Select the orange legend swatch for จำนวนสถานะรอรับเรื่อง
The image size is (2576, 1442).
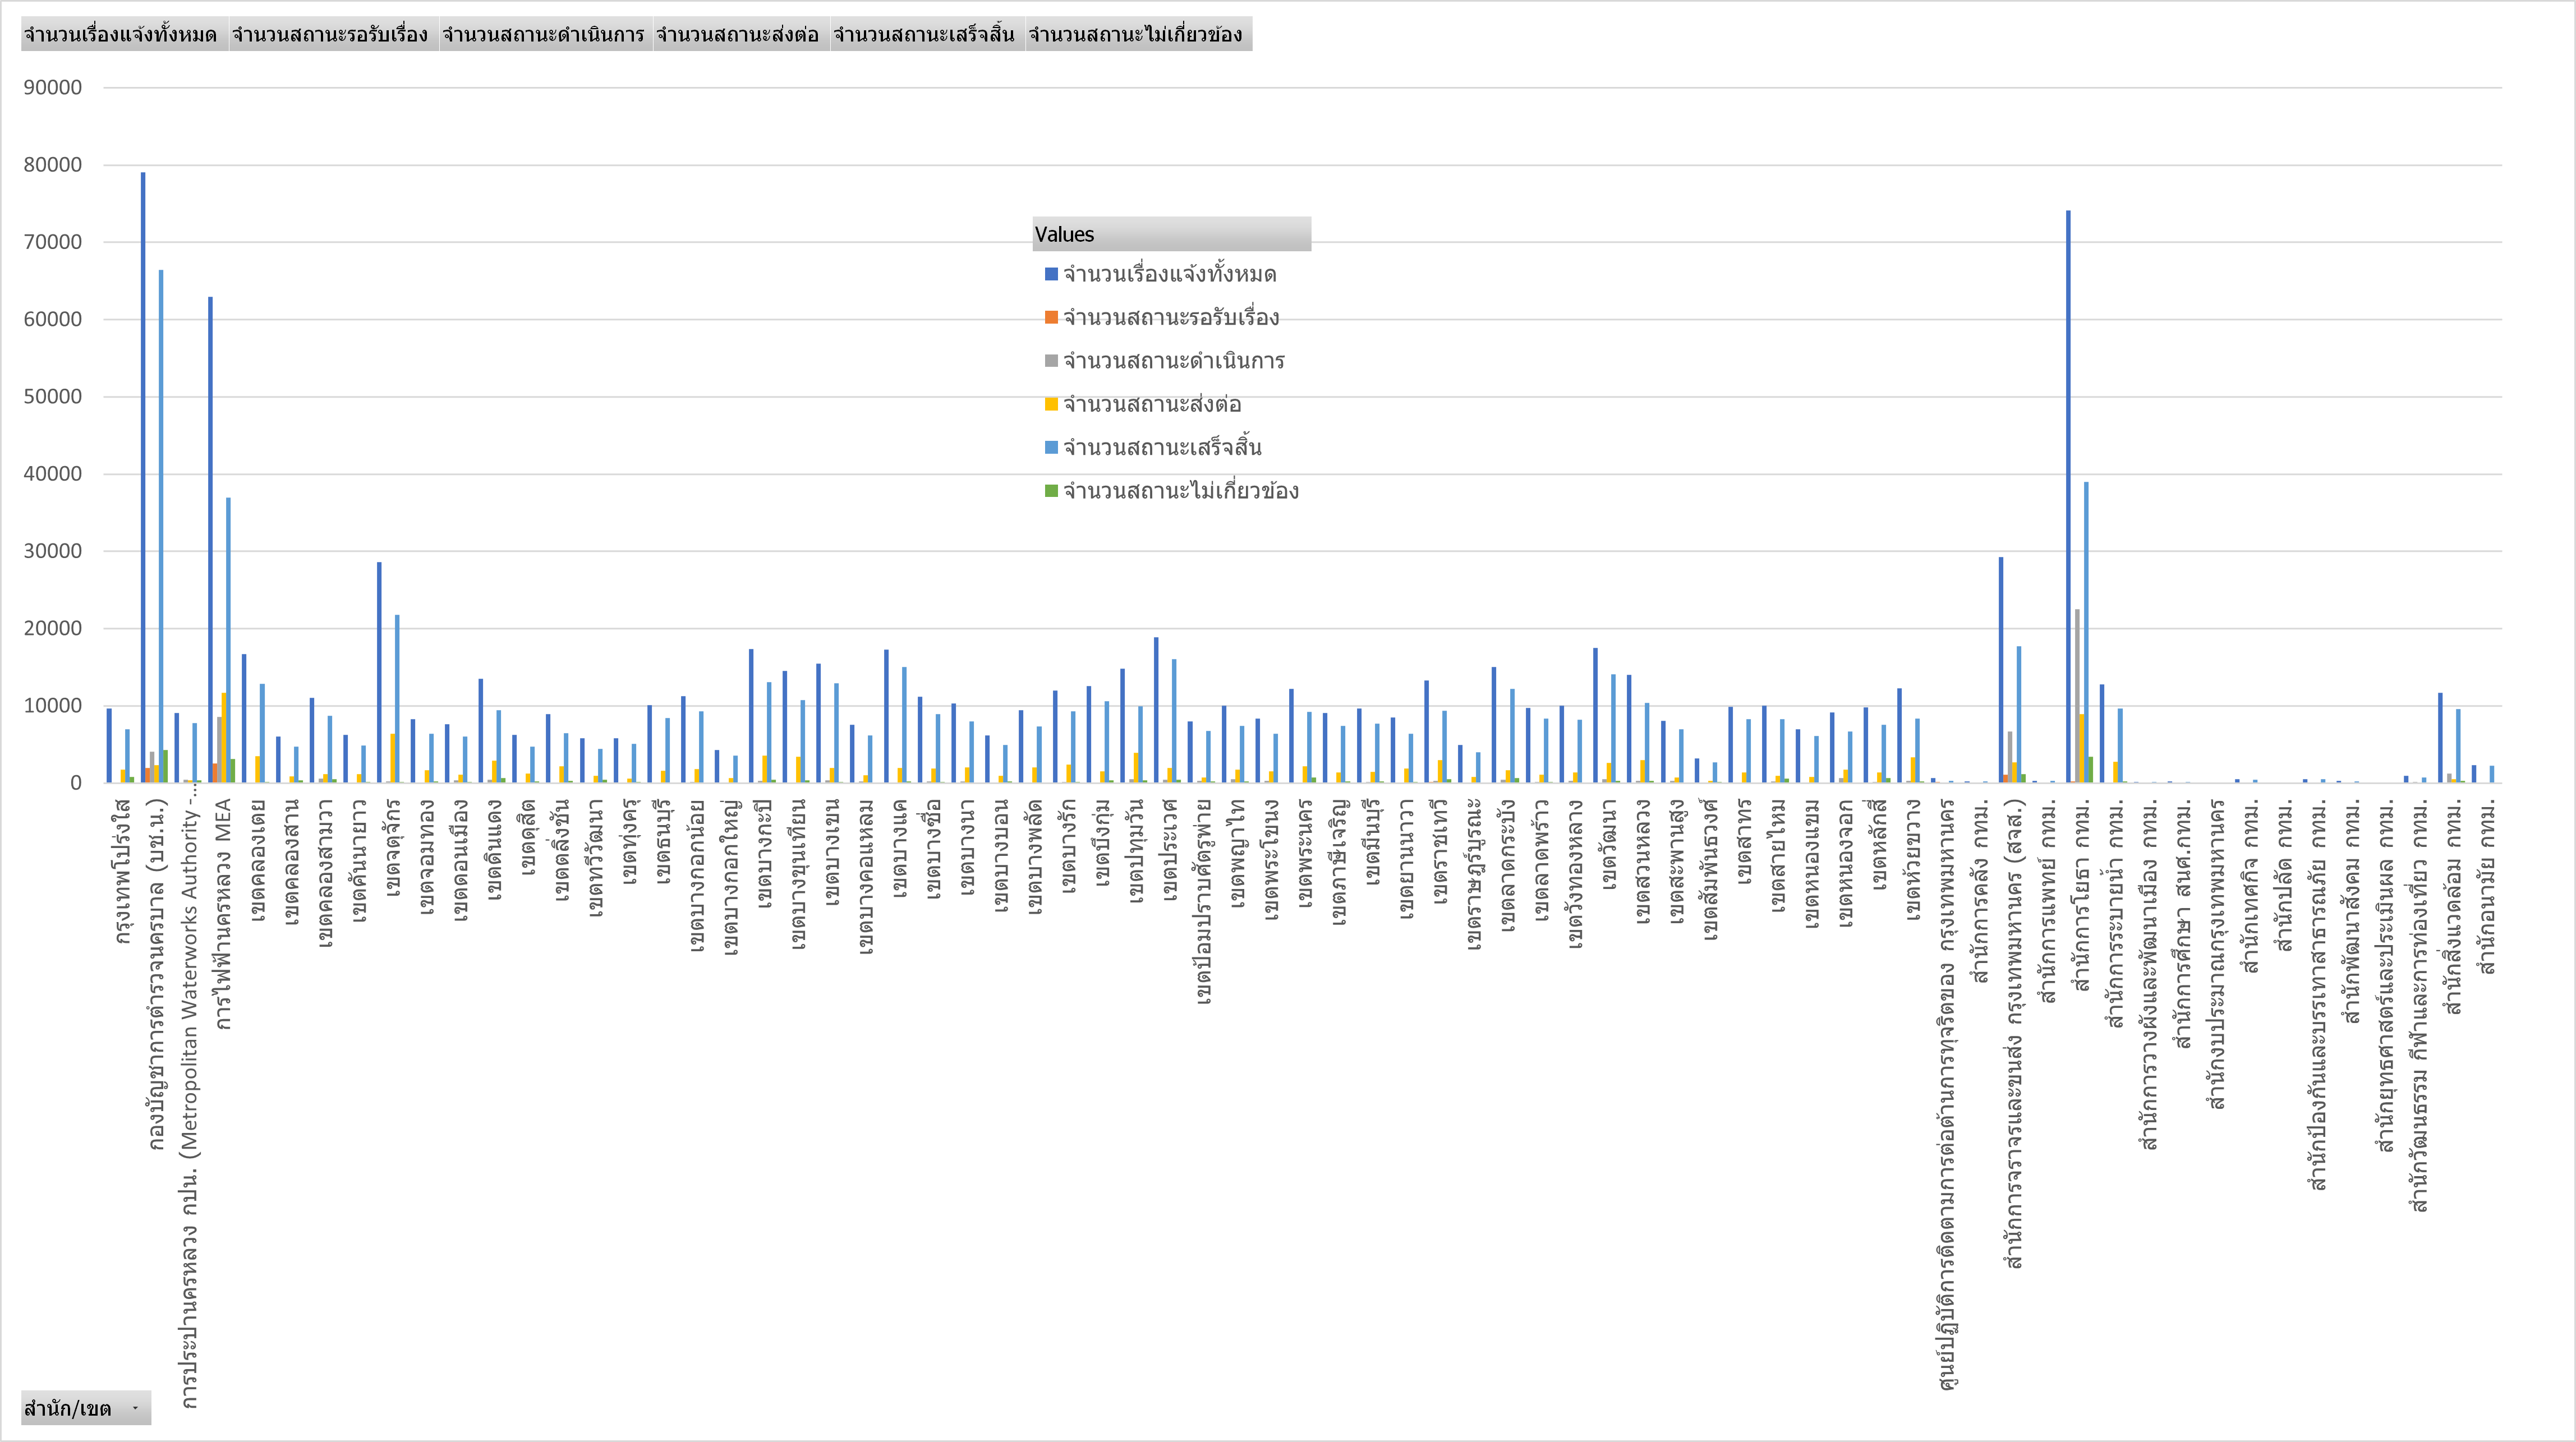click(1051, 317)
